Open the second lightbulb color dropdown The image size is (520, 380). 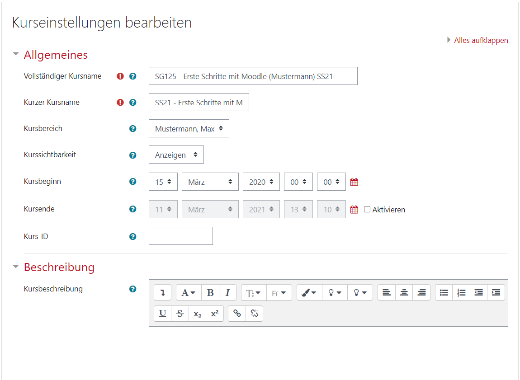pyautogui.click(x=360, y=293)
